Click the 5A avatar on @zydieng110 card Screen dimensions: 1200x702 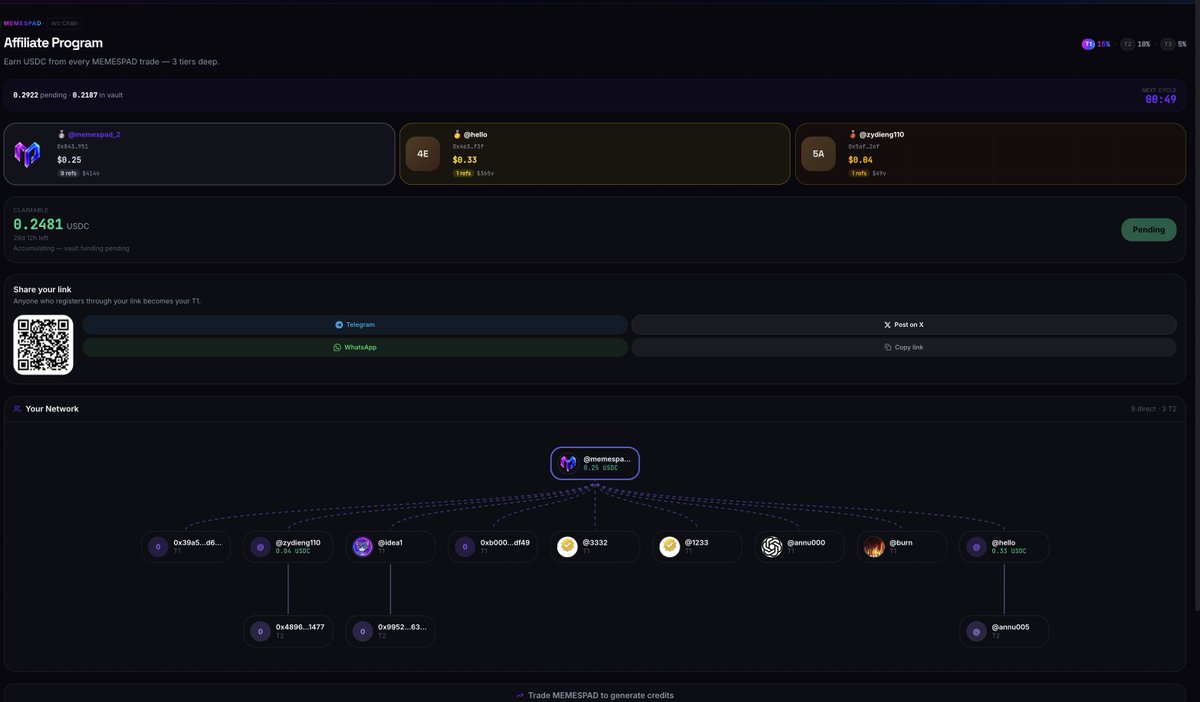[x=818, y=154]
